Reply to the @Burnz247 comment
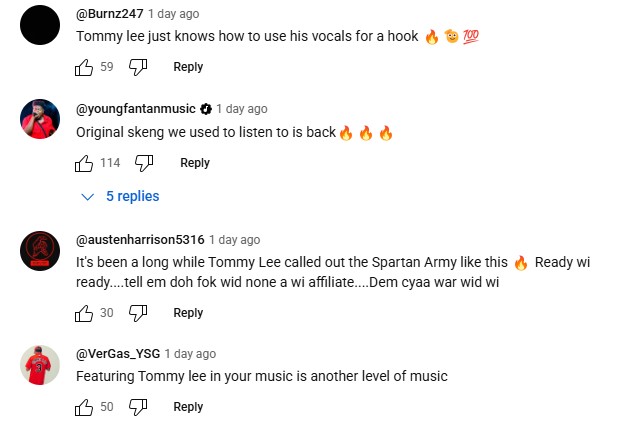Image resolution: width=626 pixels, height=426 pixels. click(x=188, y=67)
